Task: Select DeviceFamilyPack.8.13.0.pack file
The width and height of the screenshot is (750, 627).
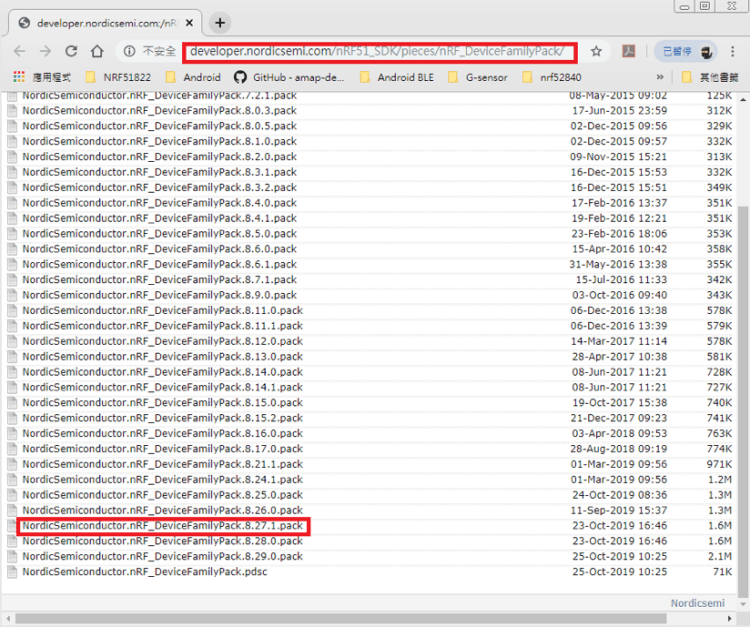Action: pyautogui.click(x=163, y=356)
